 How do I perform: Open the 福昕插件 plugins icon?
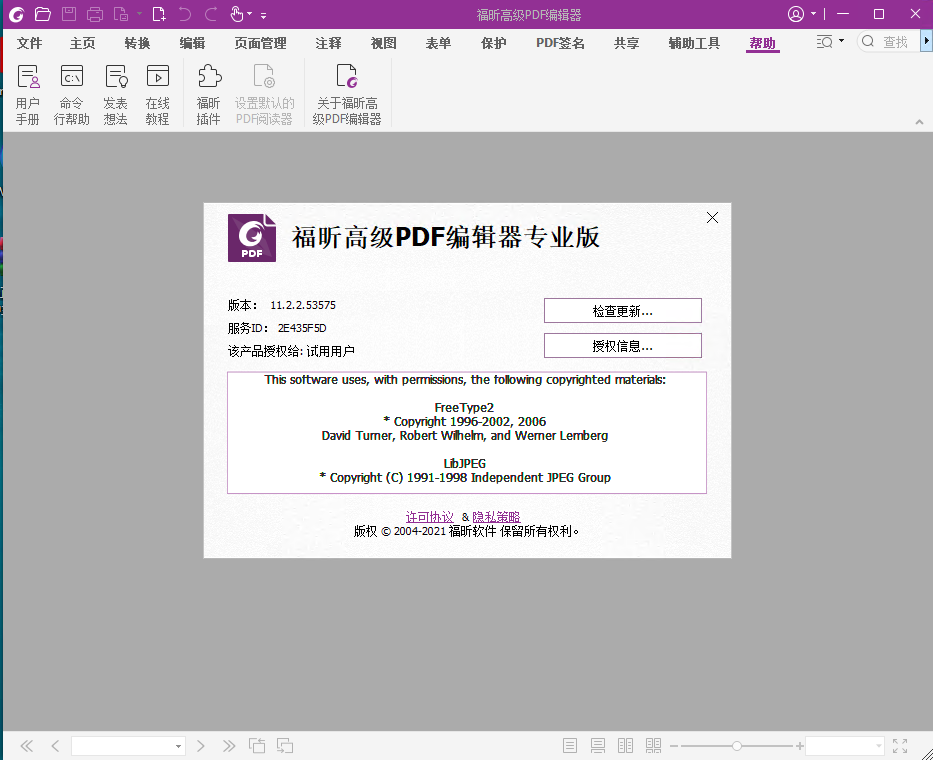pyautogui.click(x=209, y=95)
